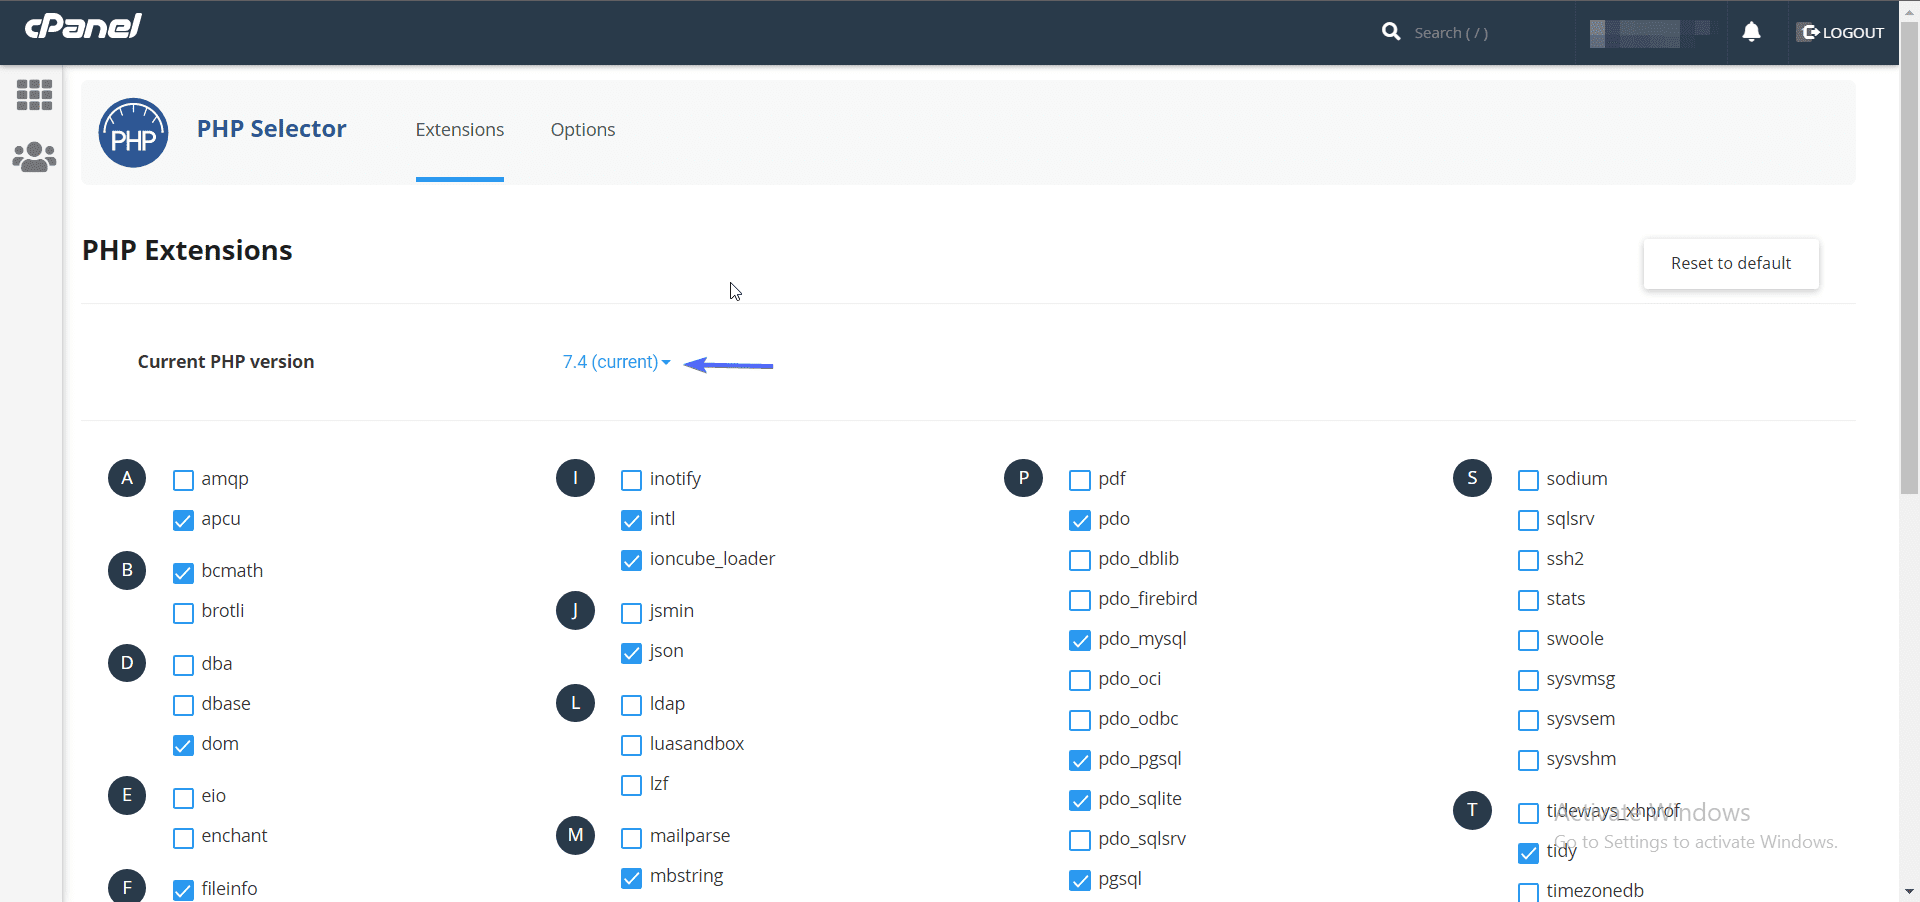Switch to the Extensions tab
This screenshot has width=1920, height=902.
[460, 130]
